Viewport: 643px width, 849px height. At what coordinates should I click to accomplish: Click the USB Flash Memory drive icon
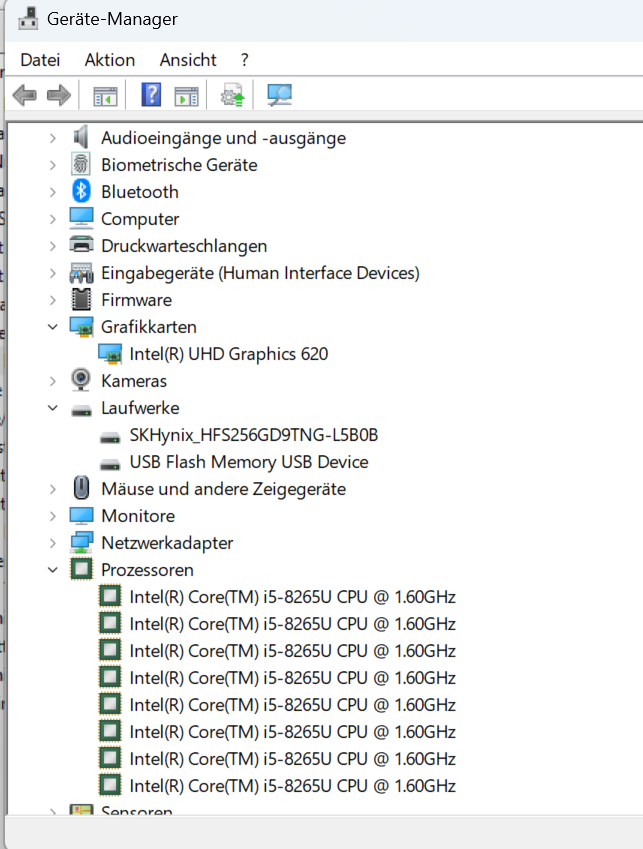[110, 465]
